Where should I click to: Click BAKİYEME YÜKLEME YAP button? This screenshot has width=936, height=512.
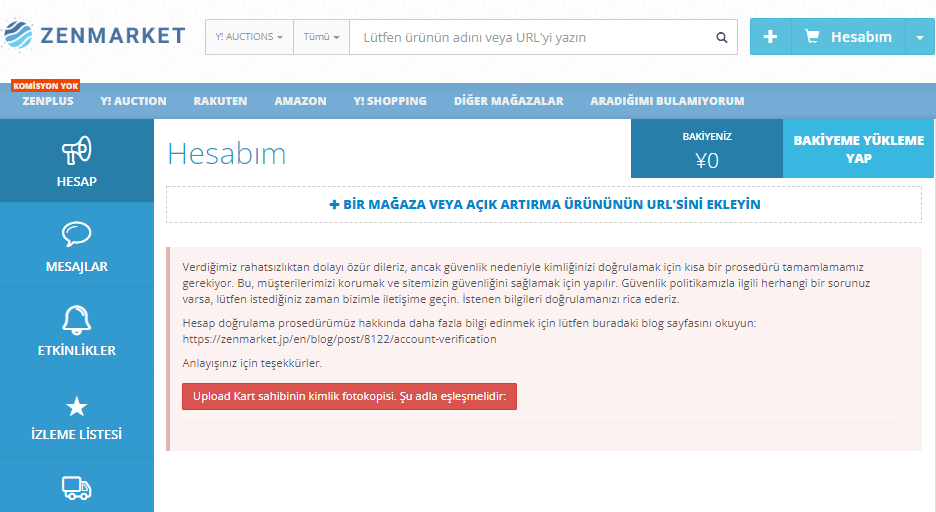(858, 149)
